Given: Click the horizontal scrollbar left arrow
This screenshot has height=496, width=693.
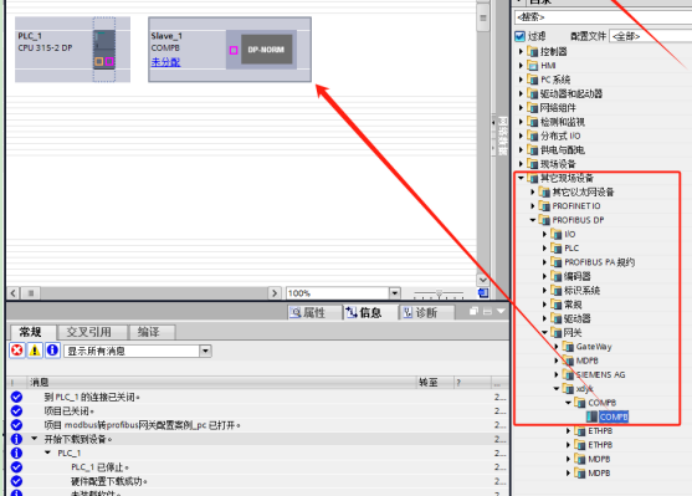Looking at the screenshot, I should point(14,293).
